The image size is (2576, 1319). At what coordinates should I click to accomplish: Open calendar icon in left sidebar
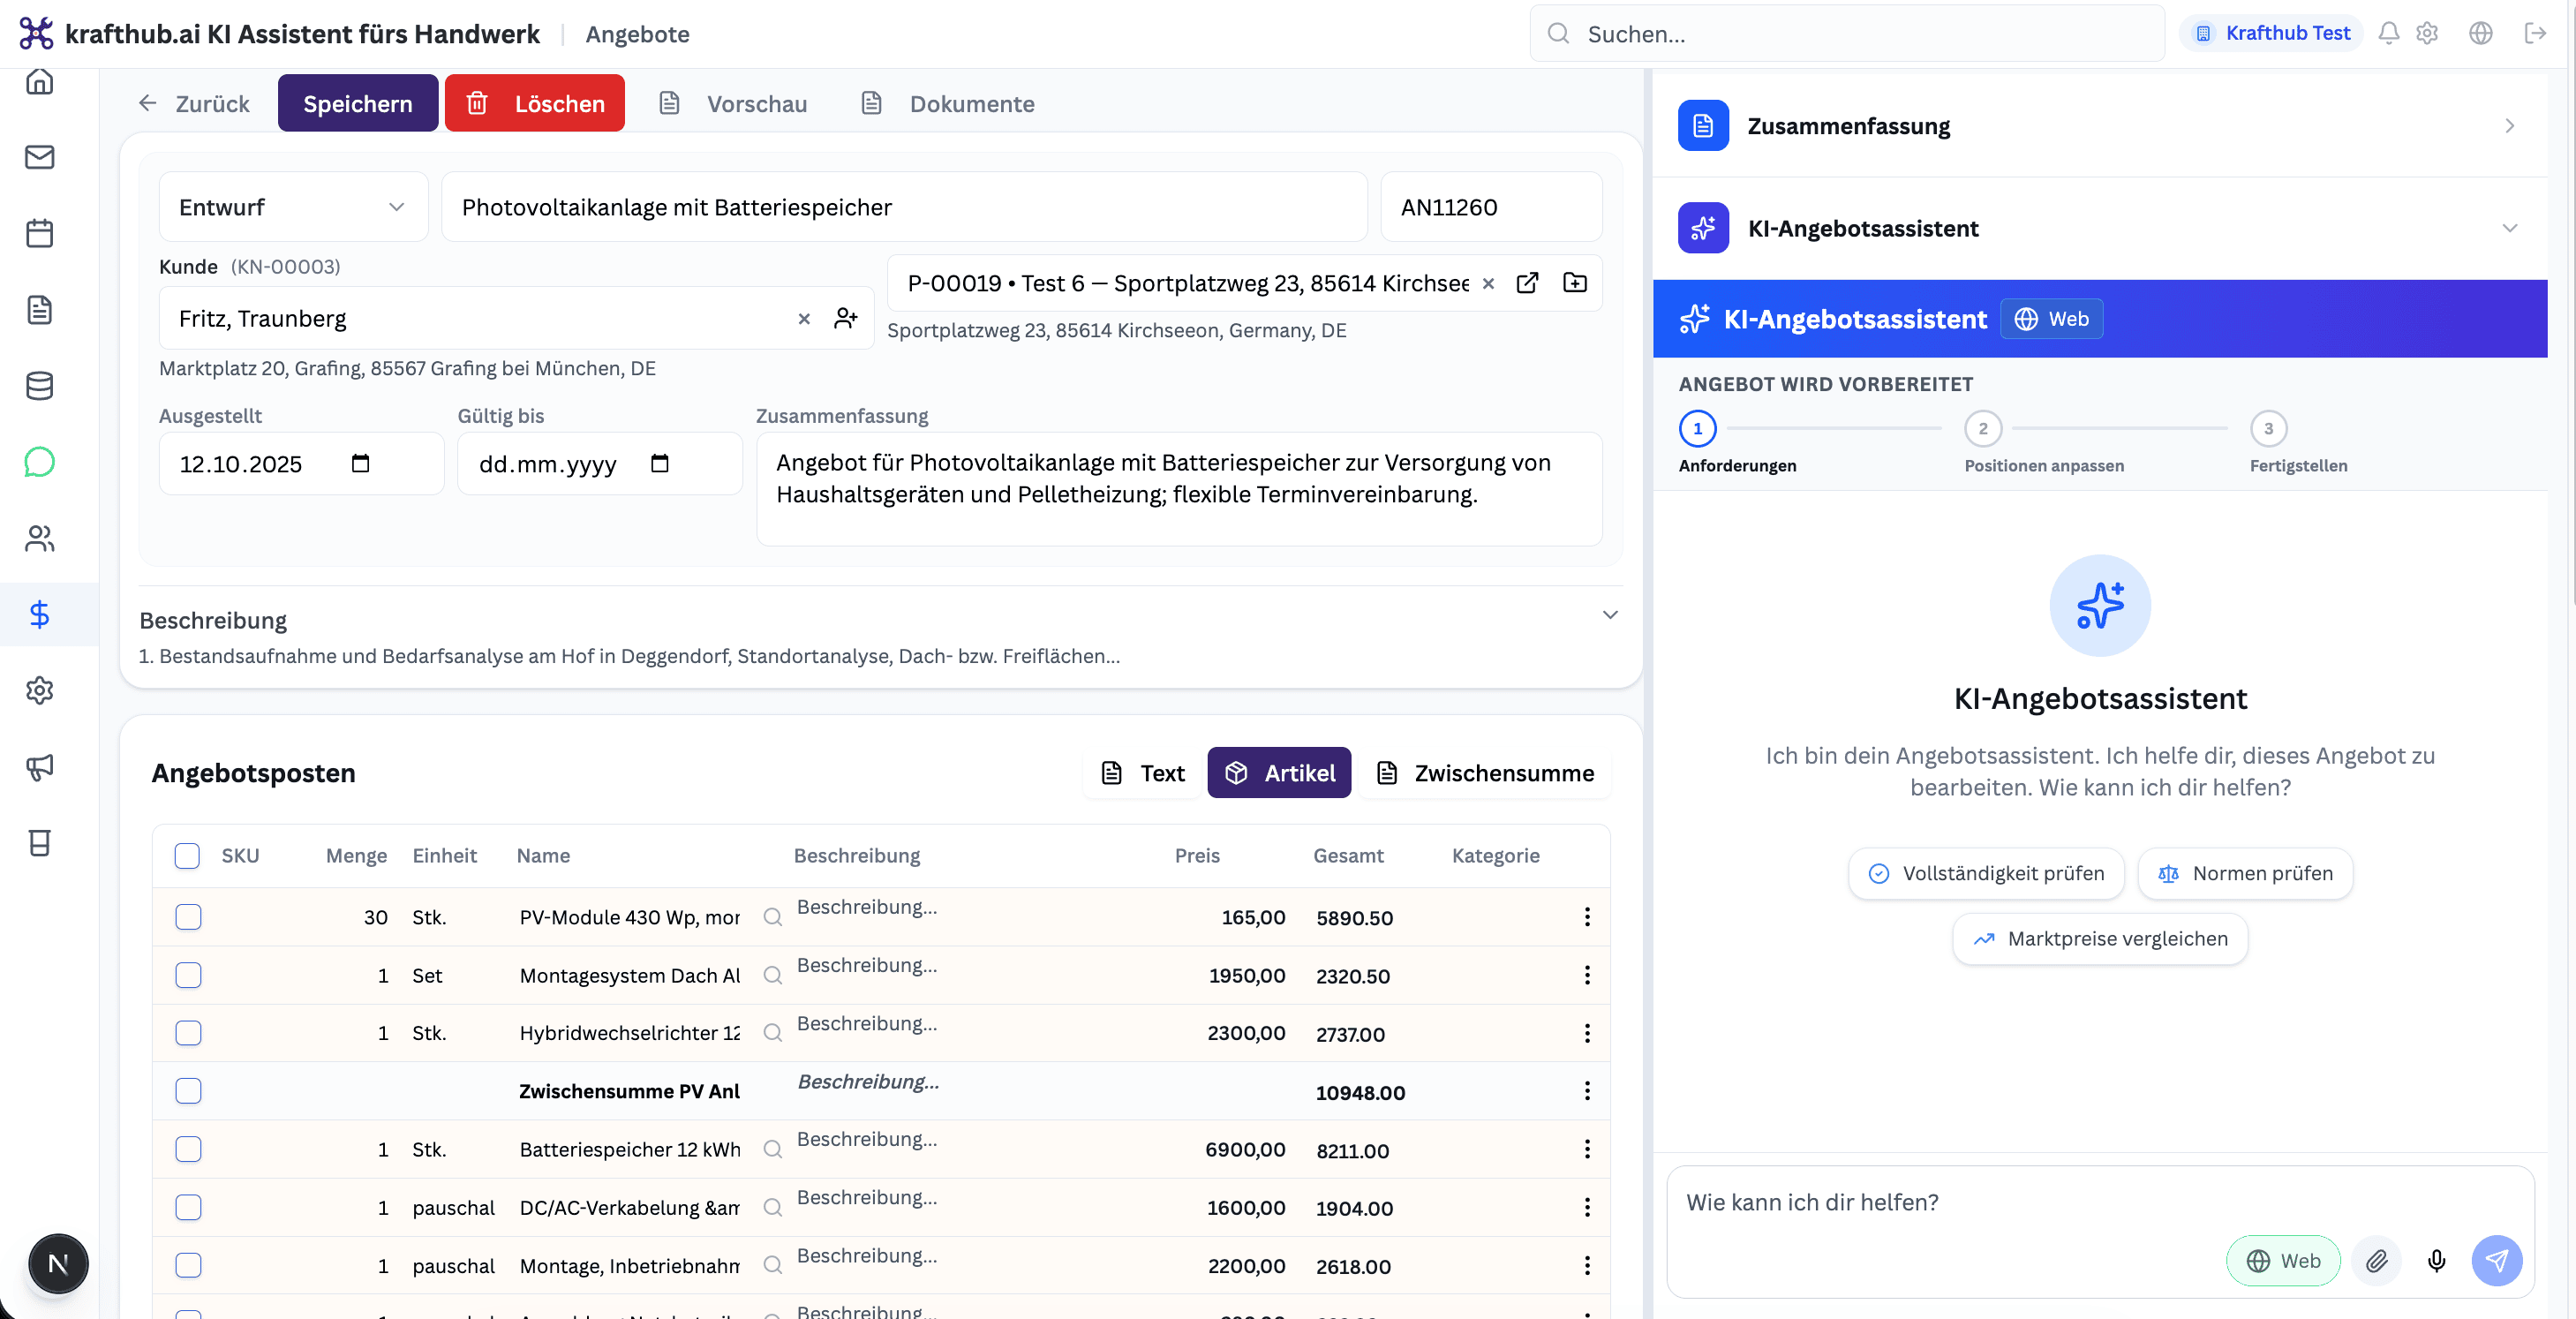[40, 233]
